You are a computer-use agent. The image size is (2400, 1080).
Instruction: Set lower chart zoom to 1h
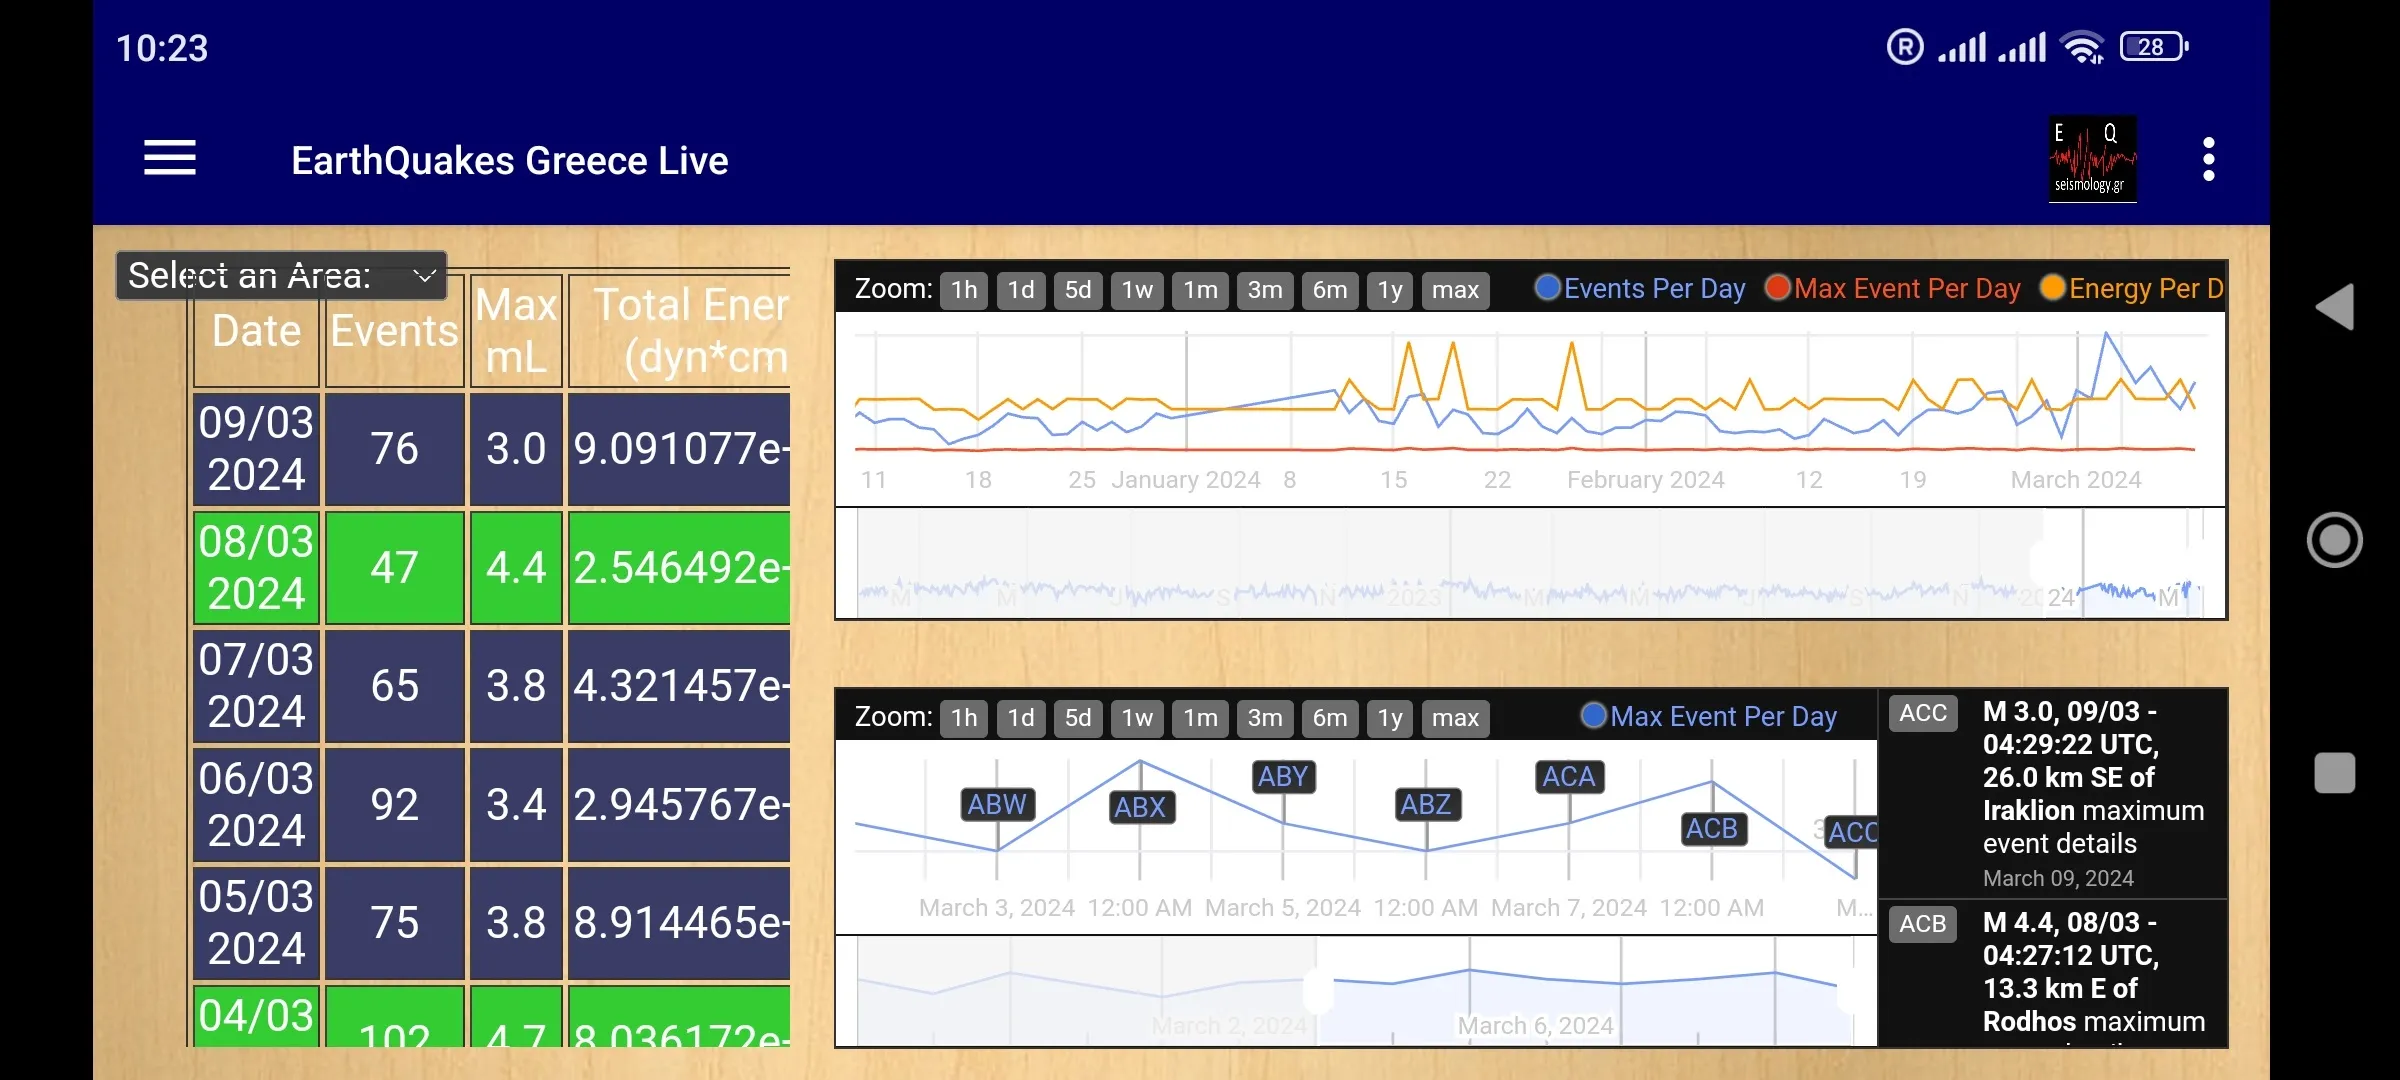coord(964,718)
